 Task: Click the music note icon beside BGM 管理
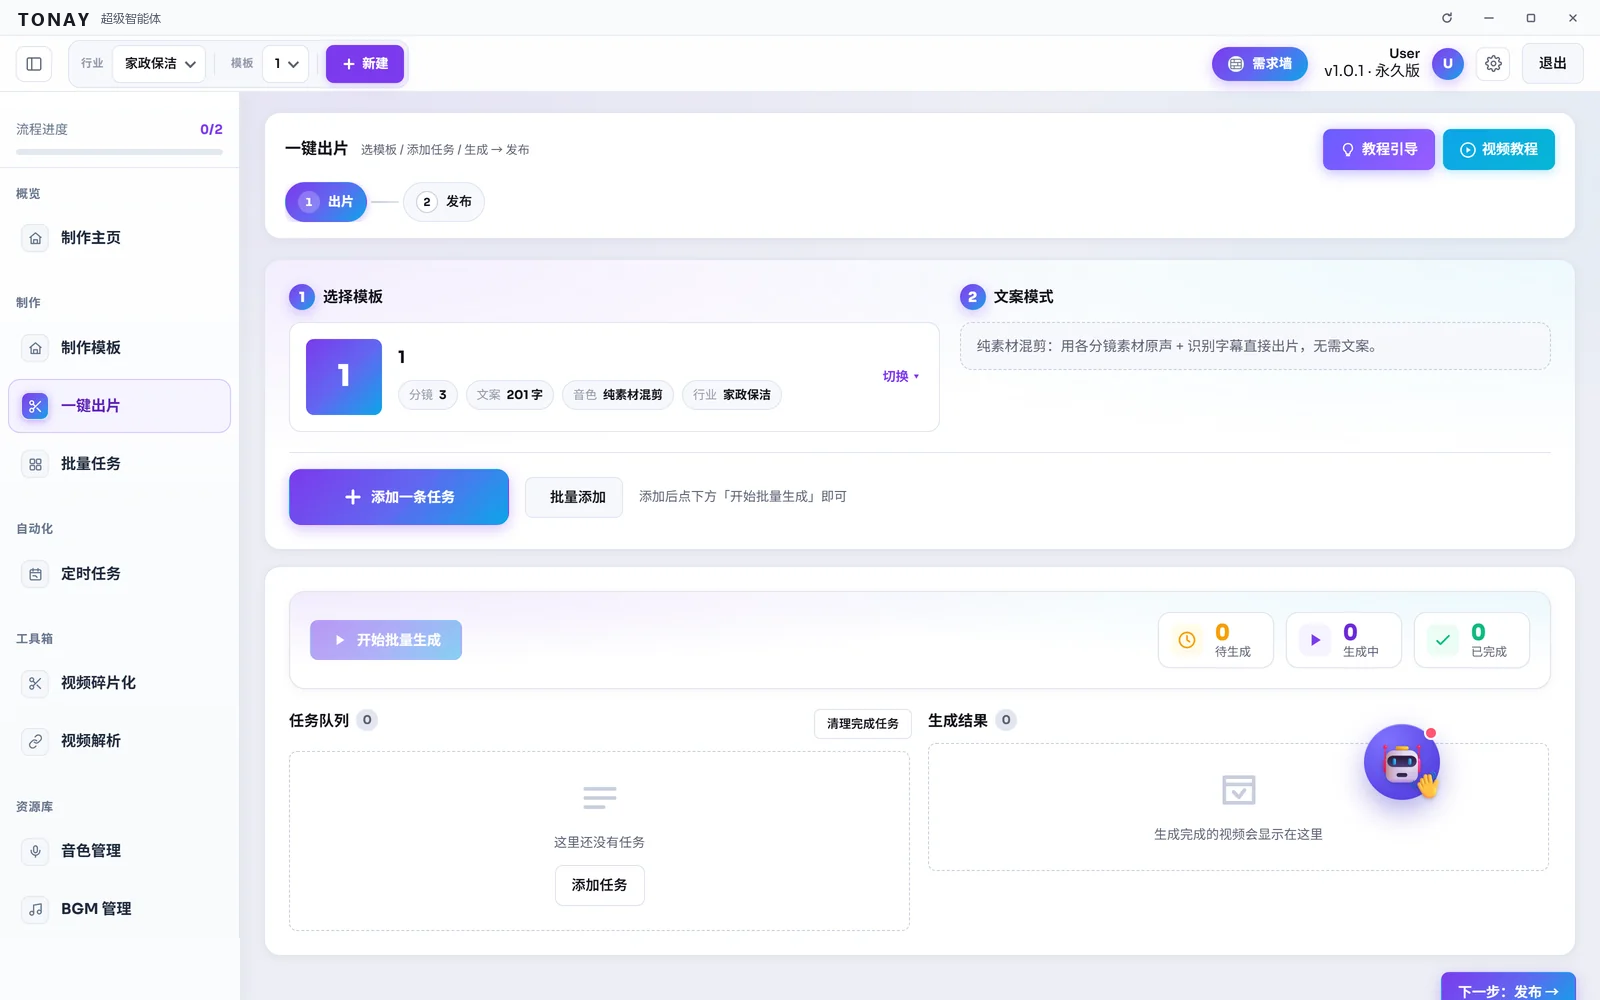click(35, 909)
